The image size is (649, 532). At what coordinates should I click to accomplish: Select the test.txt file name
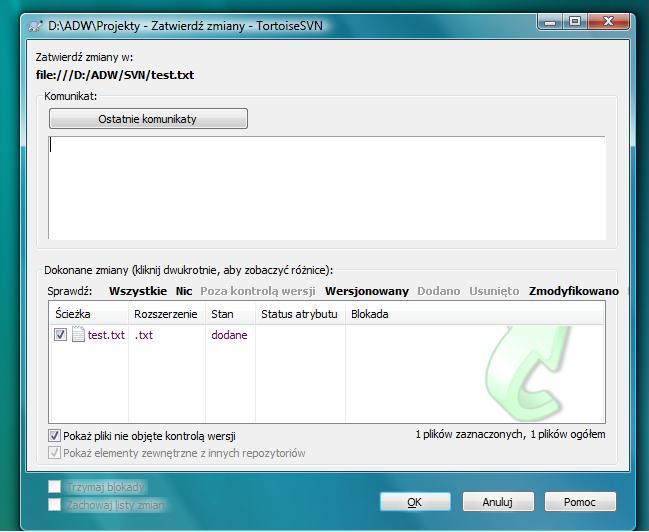pos(106,335)
